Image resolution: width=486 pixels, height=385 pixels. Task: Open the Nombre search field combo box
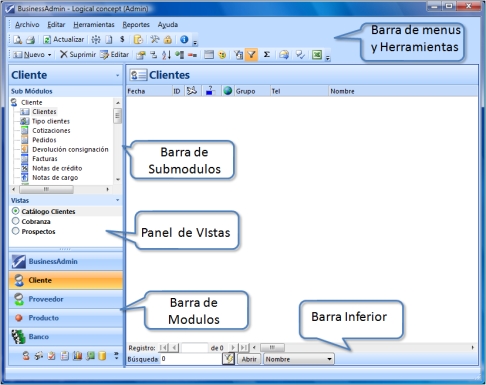coord(299,359)
